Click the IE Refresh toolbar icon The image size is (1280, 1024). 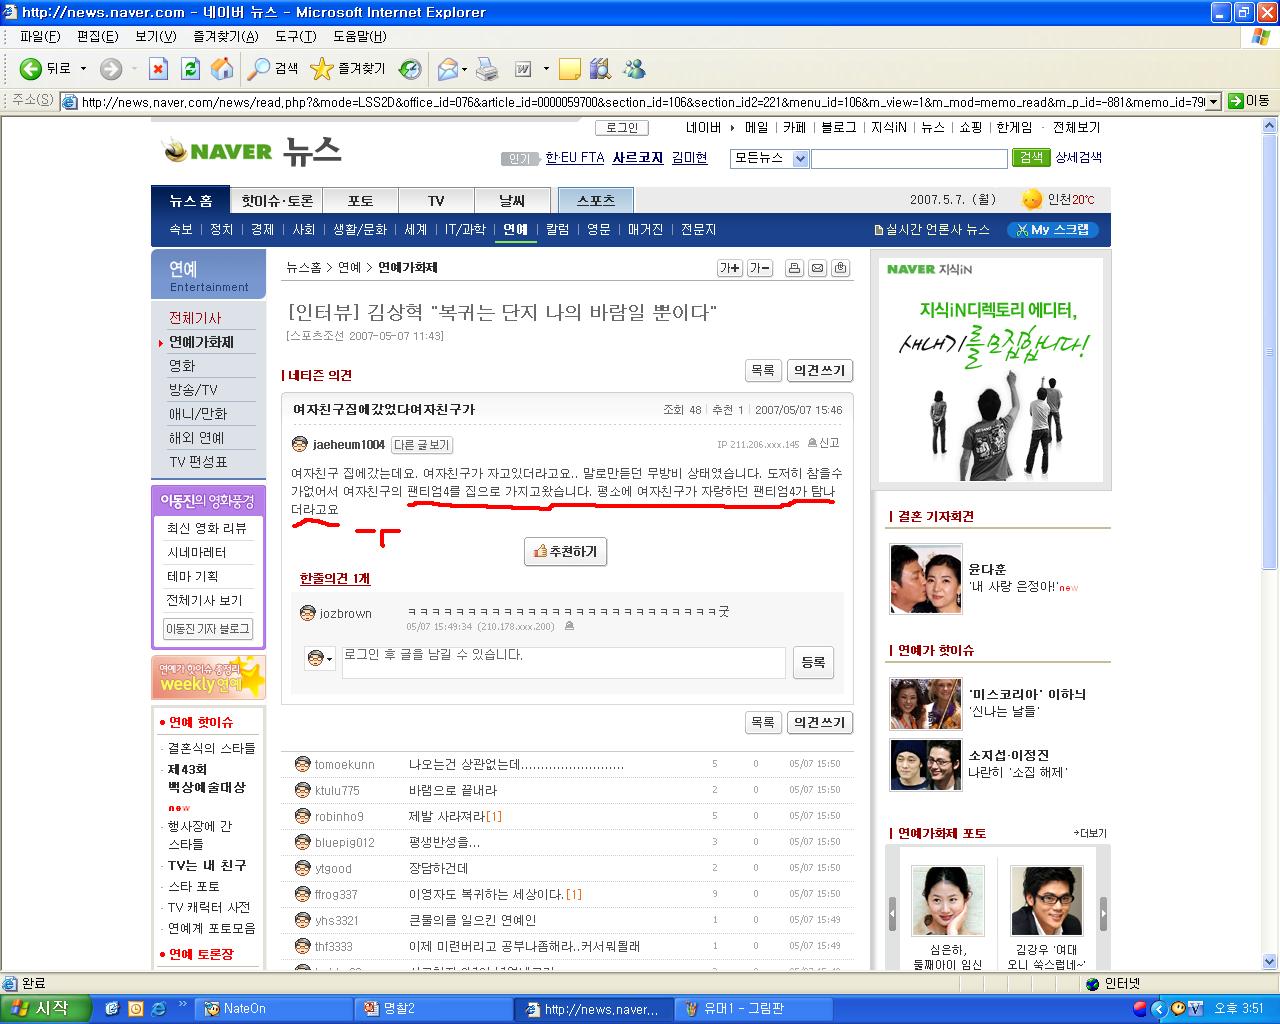coord(190,69)
